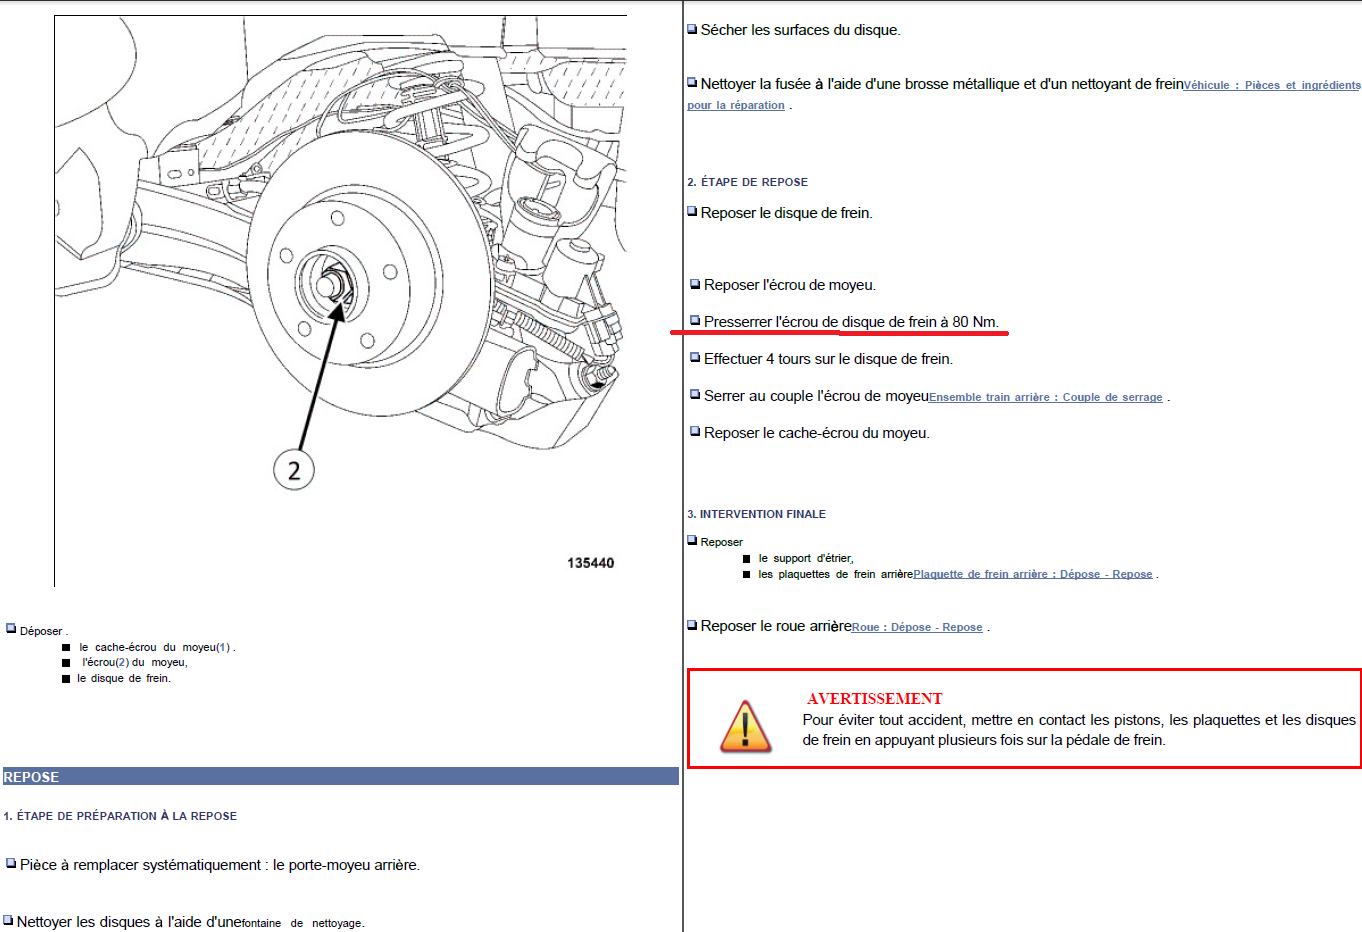
Task: Click the 'Reposer' line under Intervention finale
Action: coord(721,542)
